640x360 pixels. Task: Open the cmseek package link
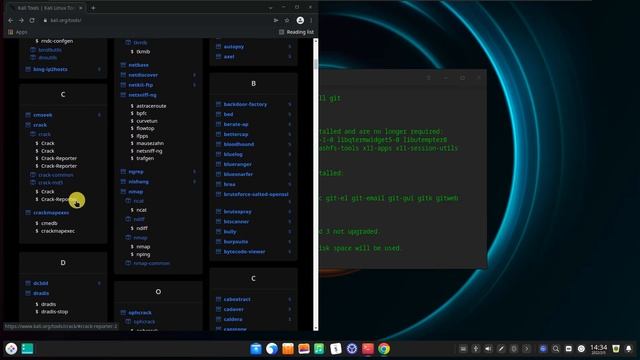(42, 115)
